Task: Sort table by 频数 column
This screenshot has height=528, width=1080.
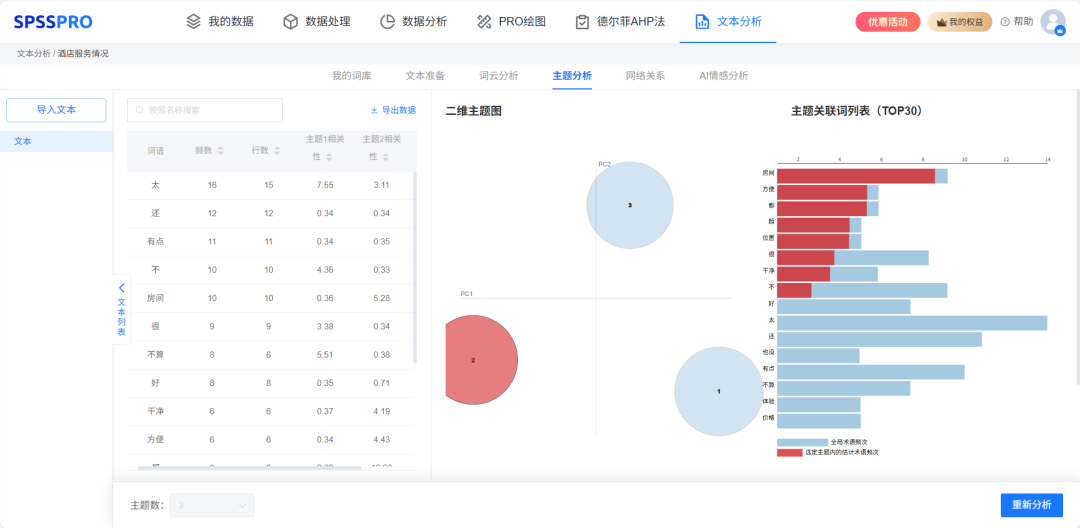Action: coord(220,150)
